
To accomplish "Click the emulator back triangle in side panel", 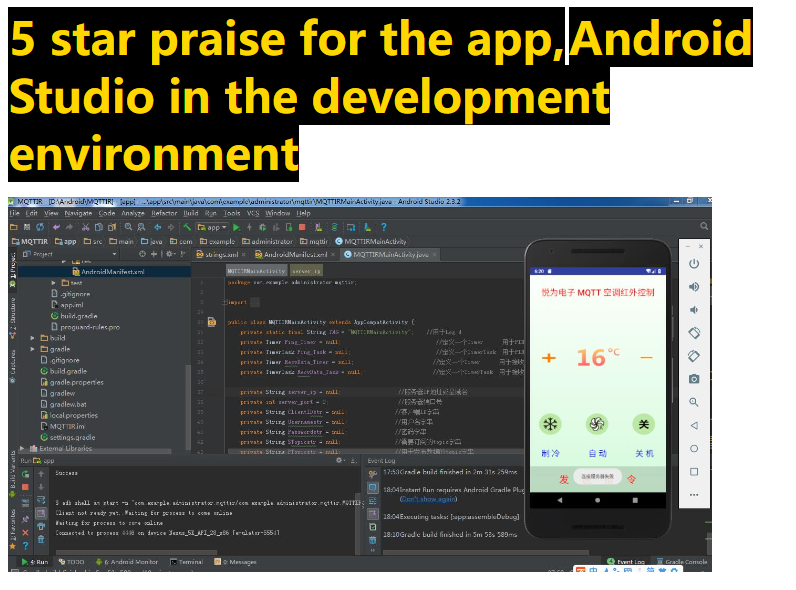I will [694, 425].
